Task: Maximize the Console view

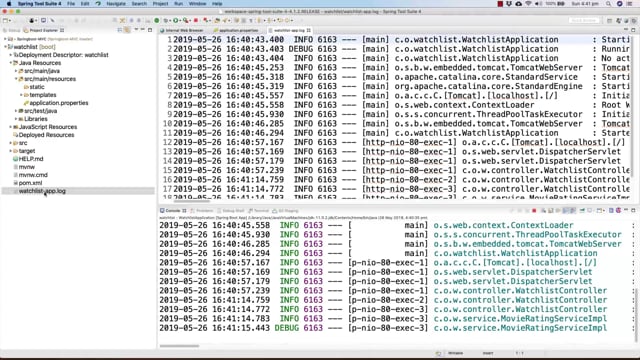Action: [x=633, y=211]
